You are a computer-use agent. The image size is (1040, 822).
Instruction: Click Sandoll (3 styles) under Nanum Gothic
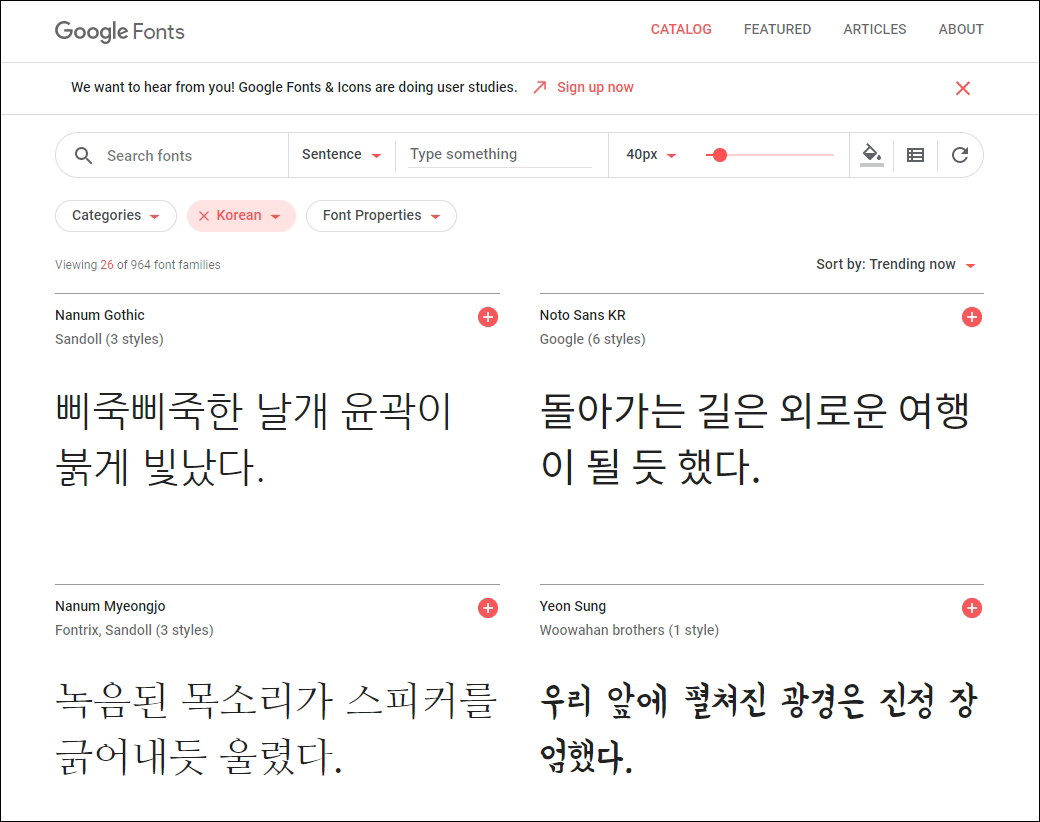(109, 339)
